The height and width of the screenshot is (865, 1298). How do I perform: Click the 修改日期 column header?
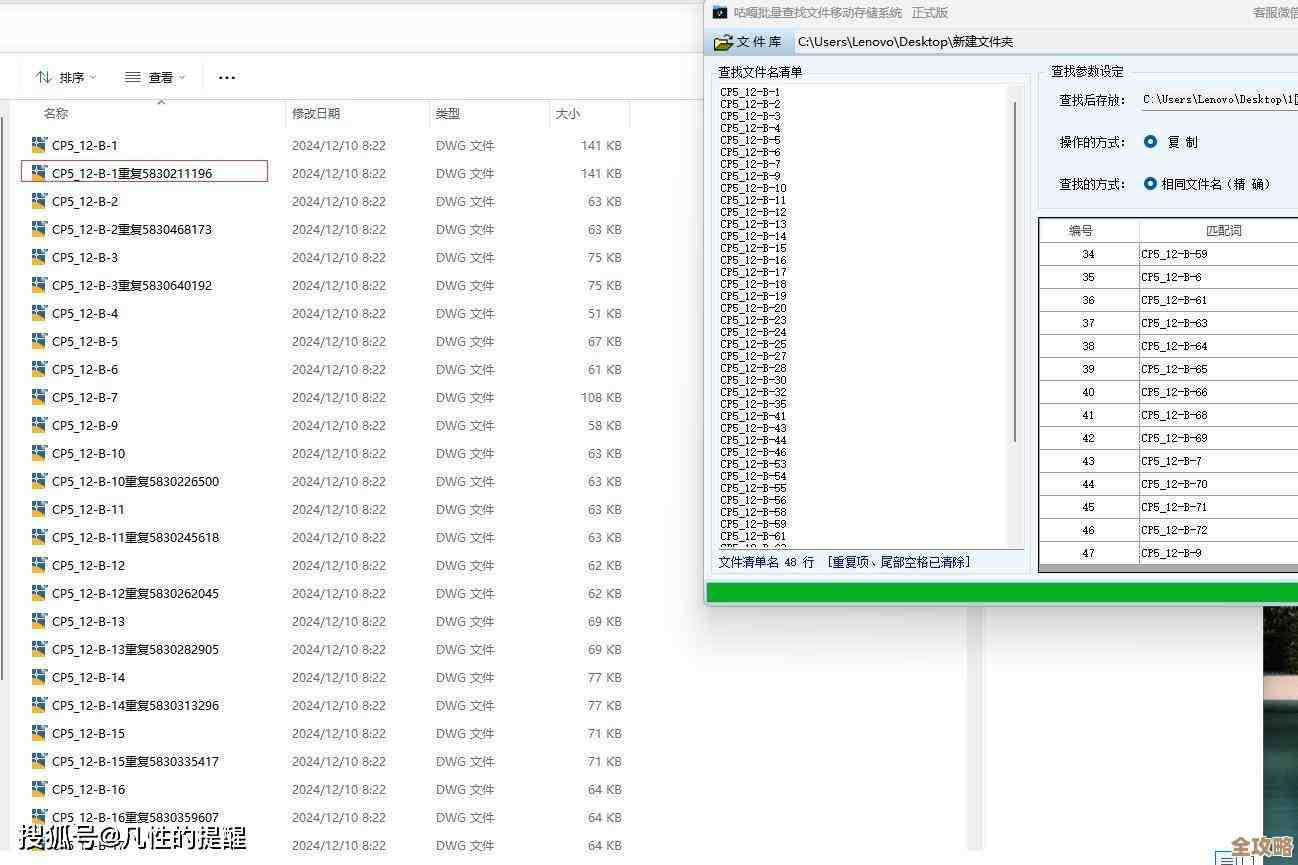coord(316,114)
